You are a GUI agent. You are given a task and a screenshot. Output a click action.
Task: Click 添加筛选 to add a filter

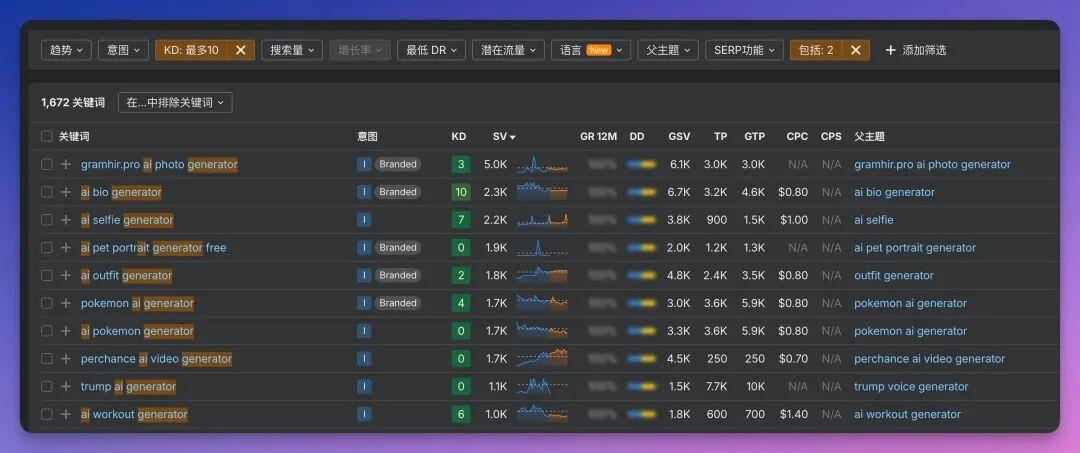tap(915, 50)
